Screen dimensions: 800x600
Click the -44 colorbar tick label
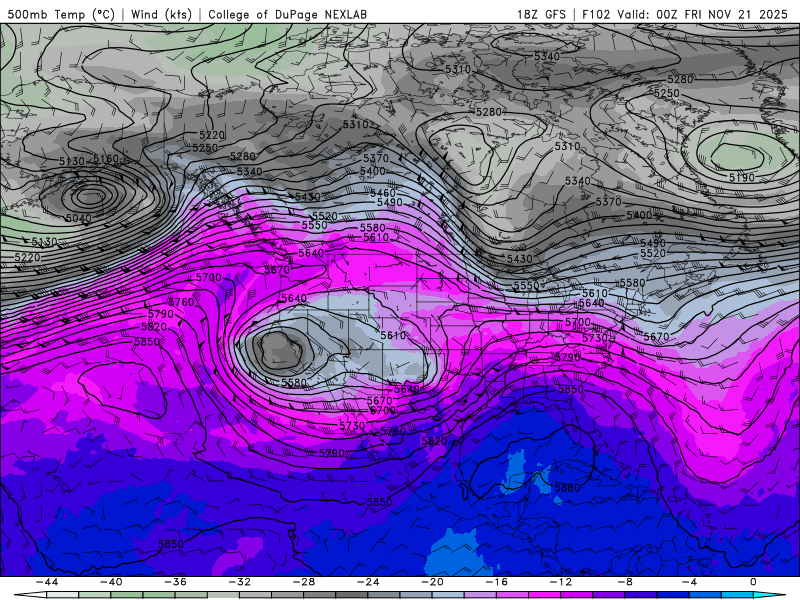click(47, 582)
